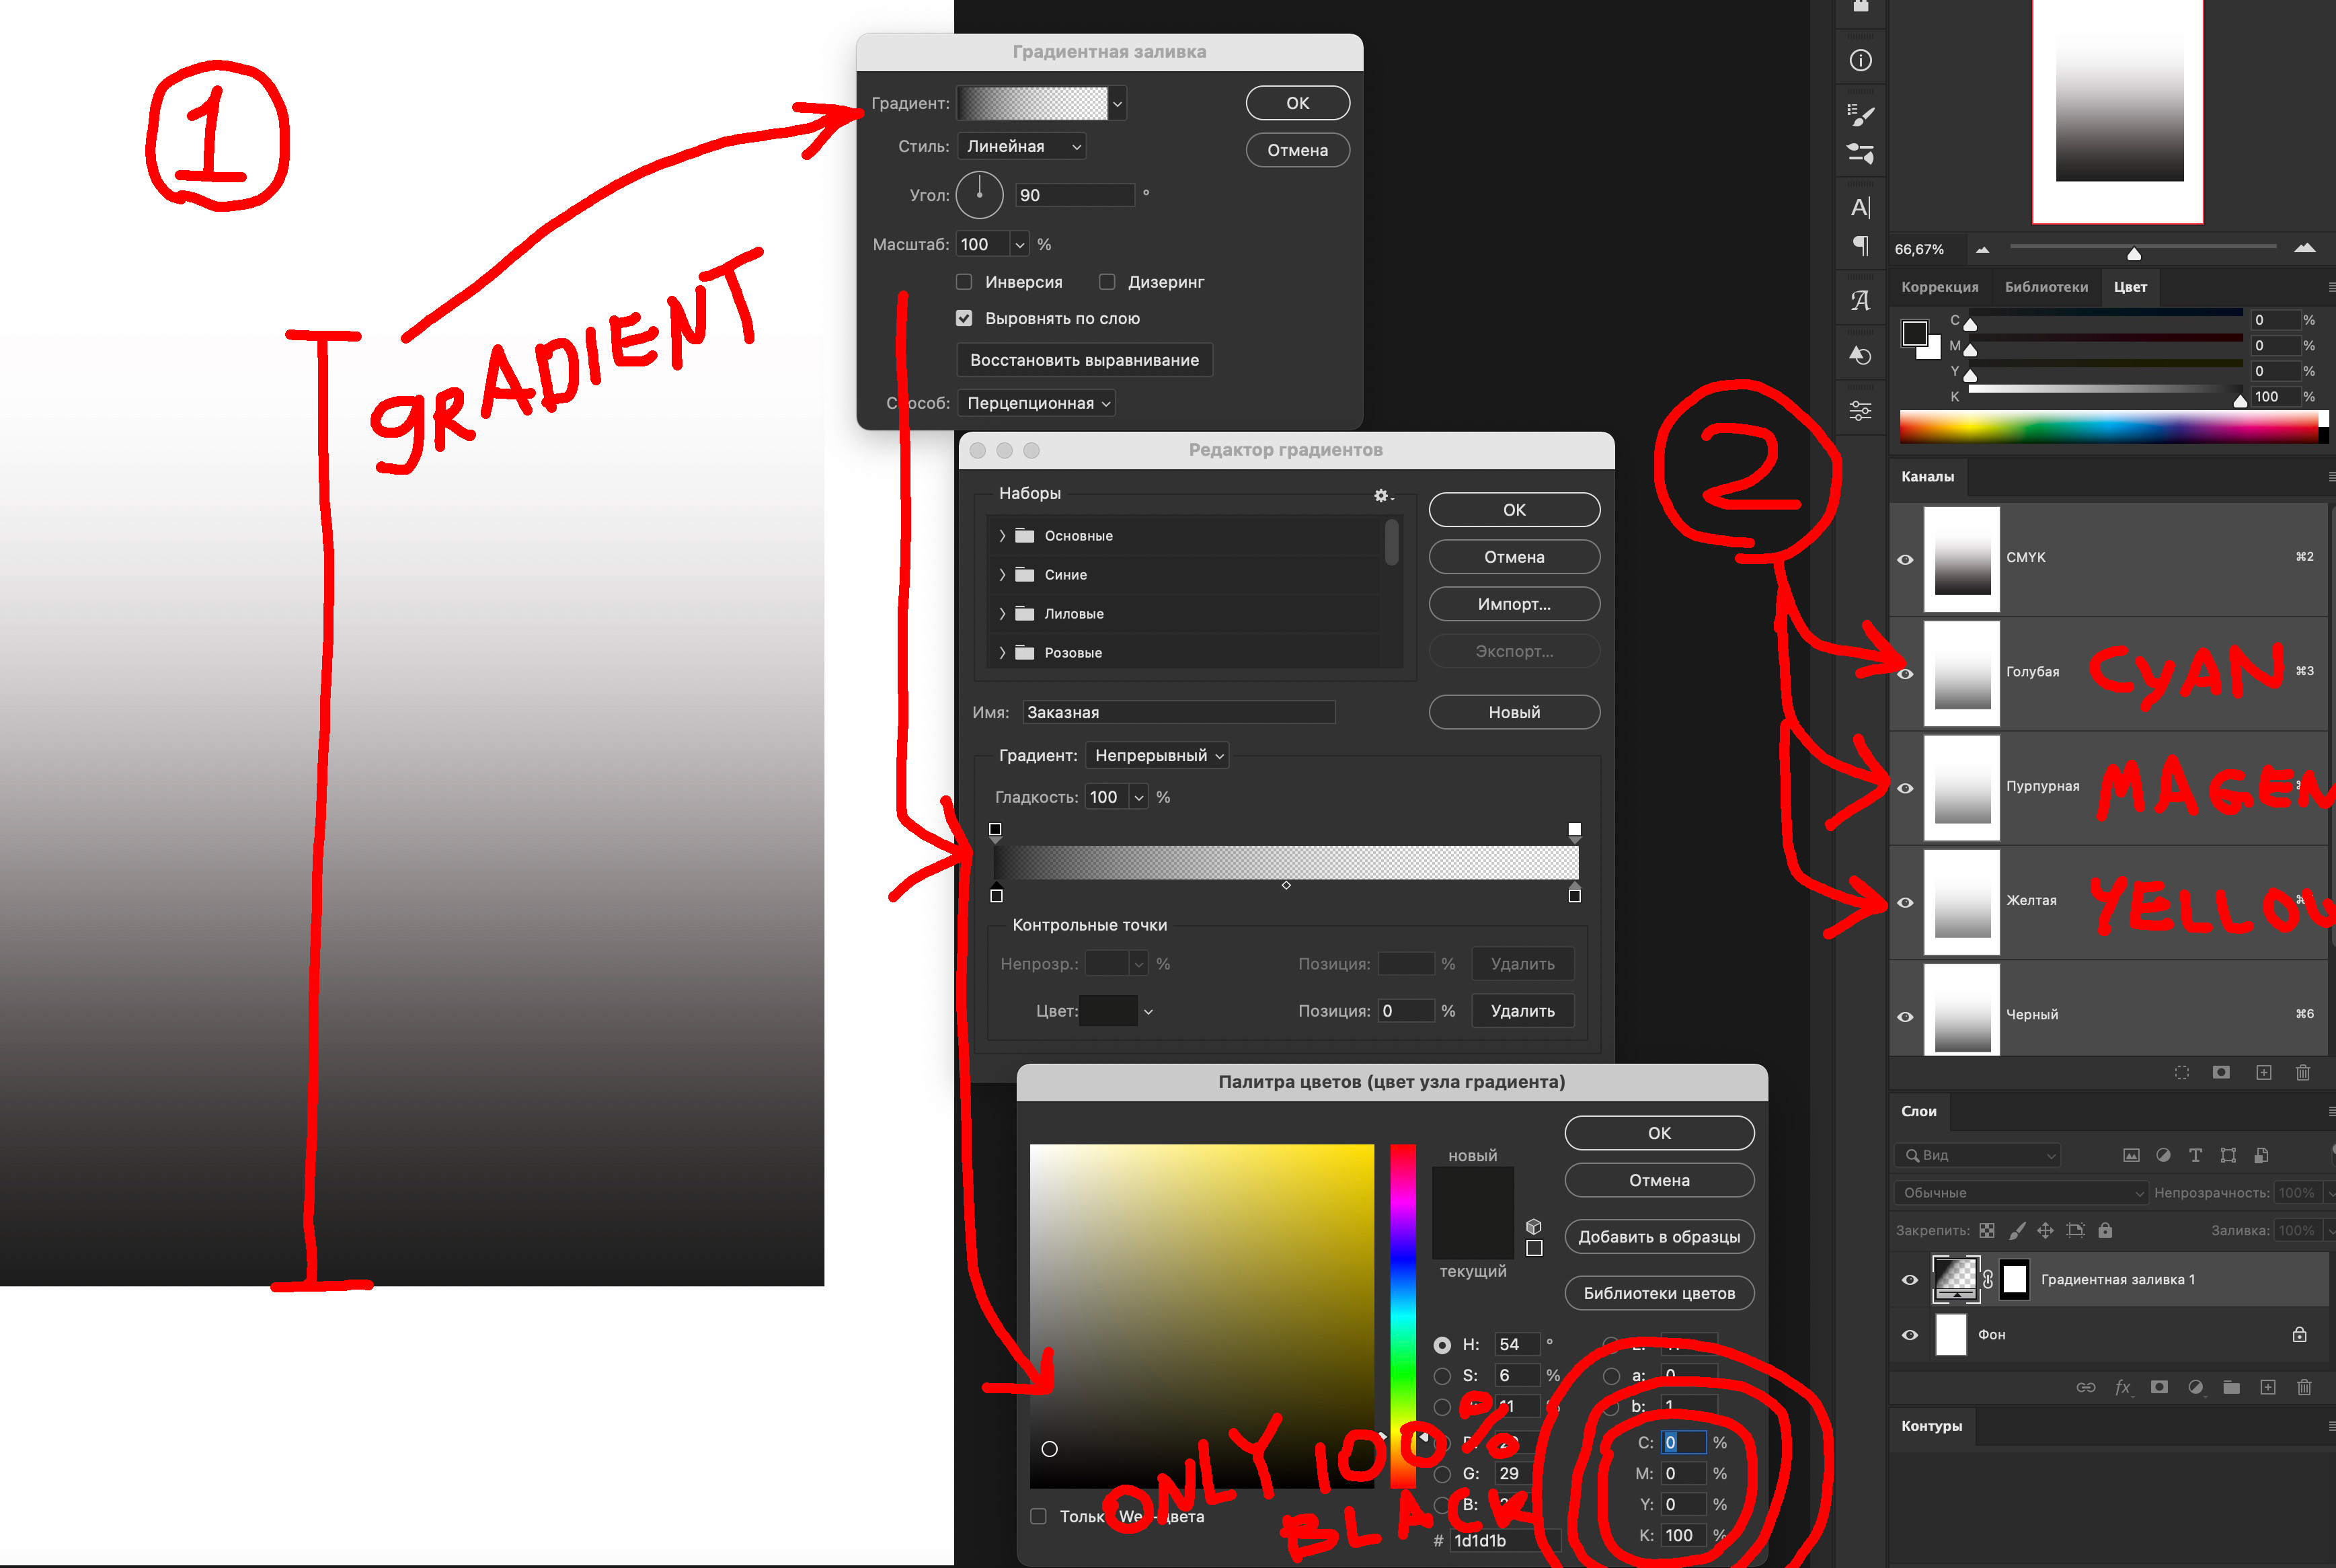The width and height of the screenshot is (2336, 1568).
Task: Click Восстановить выравнивание button
Action: (x=1084, y=360)
